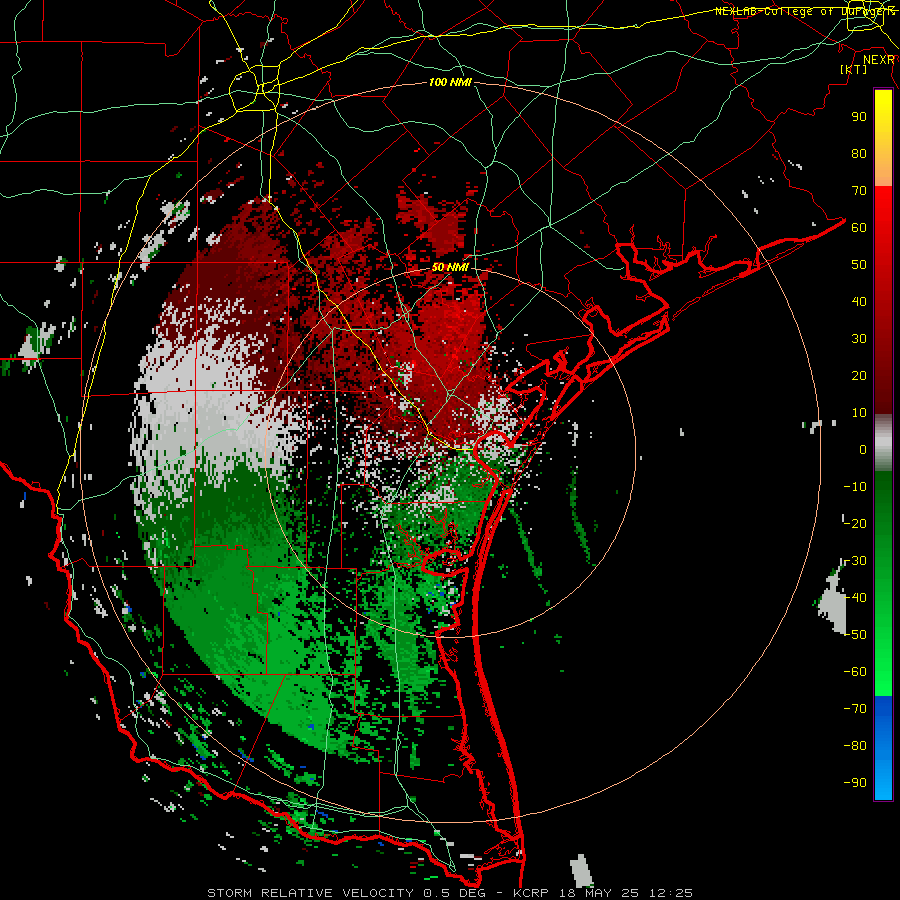Click the NEXLAB-College of DuPage header text
Image resolution: width=900 pixels, height=900 pixels.
point(804,11)
